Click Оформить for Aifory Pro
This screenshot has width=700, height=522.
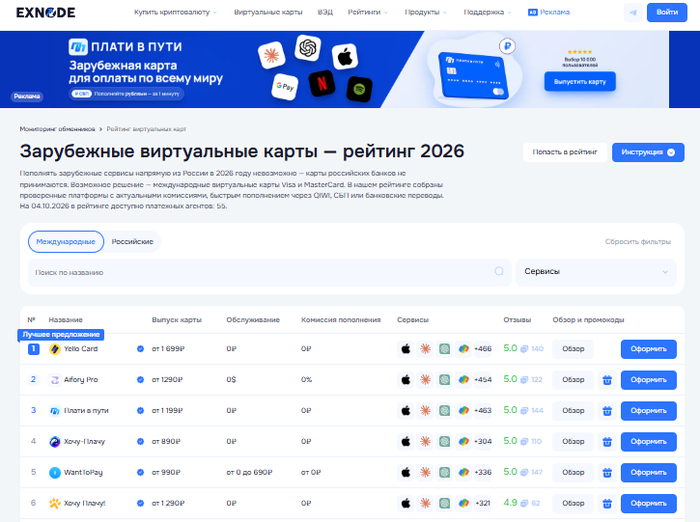[648, 380]
